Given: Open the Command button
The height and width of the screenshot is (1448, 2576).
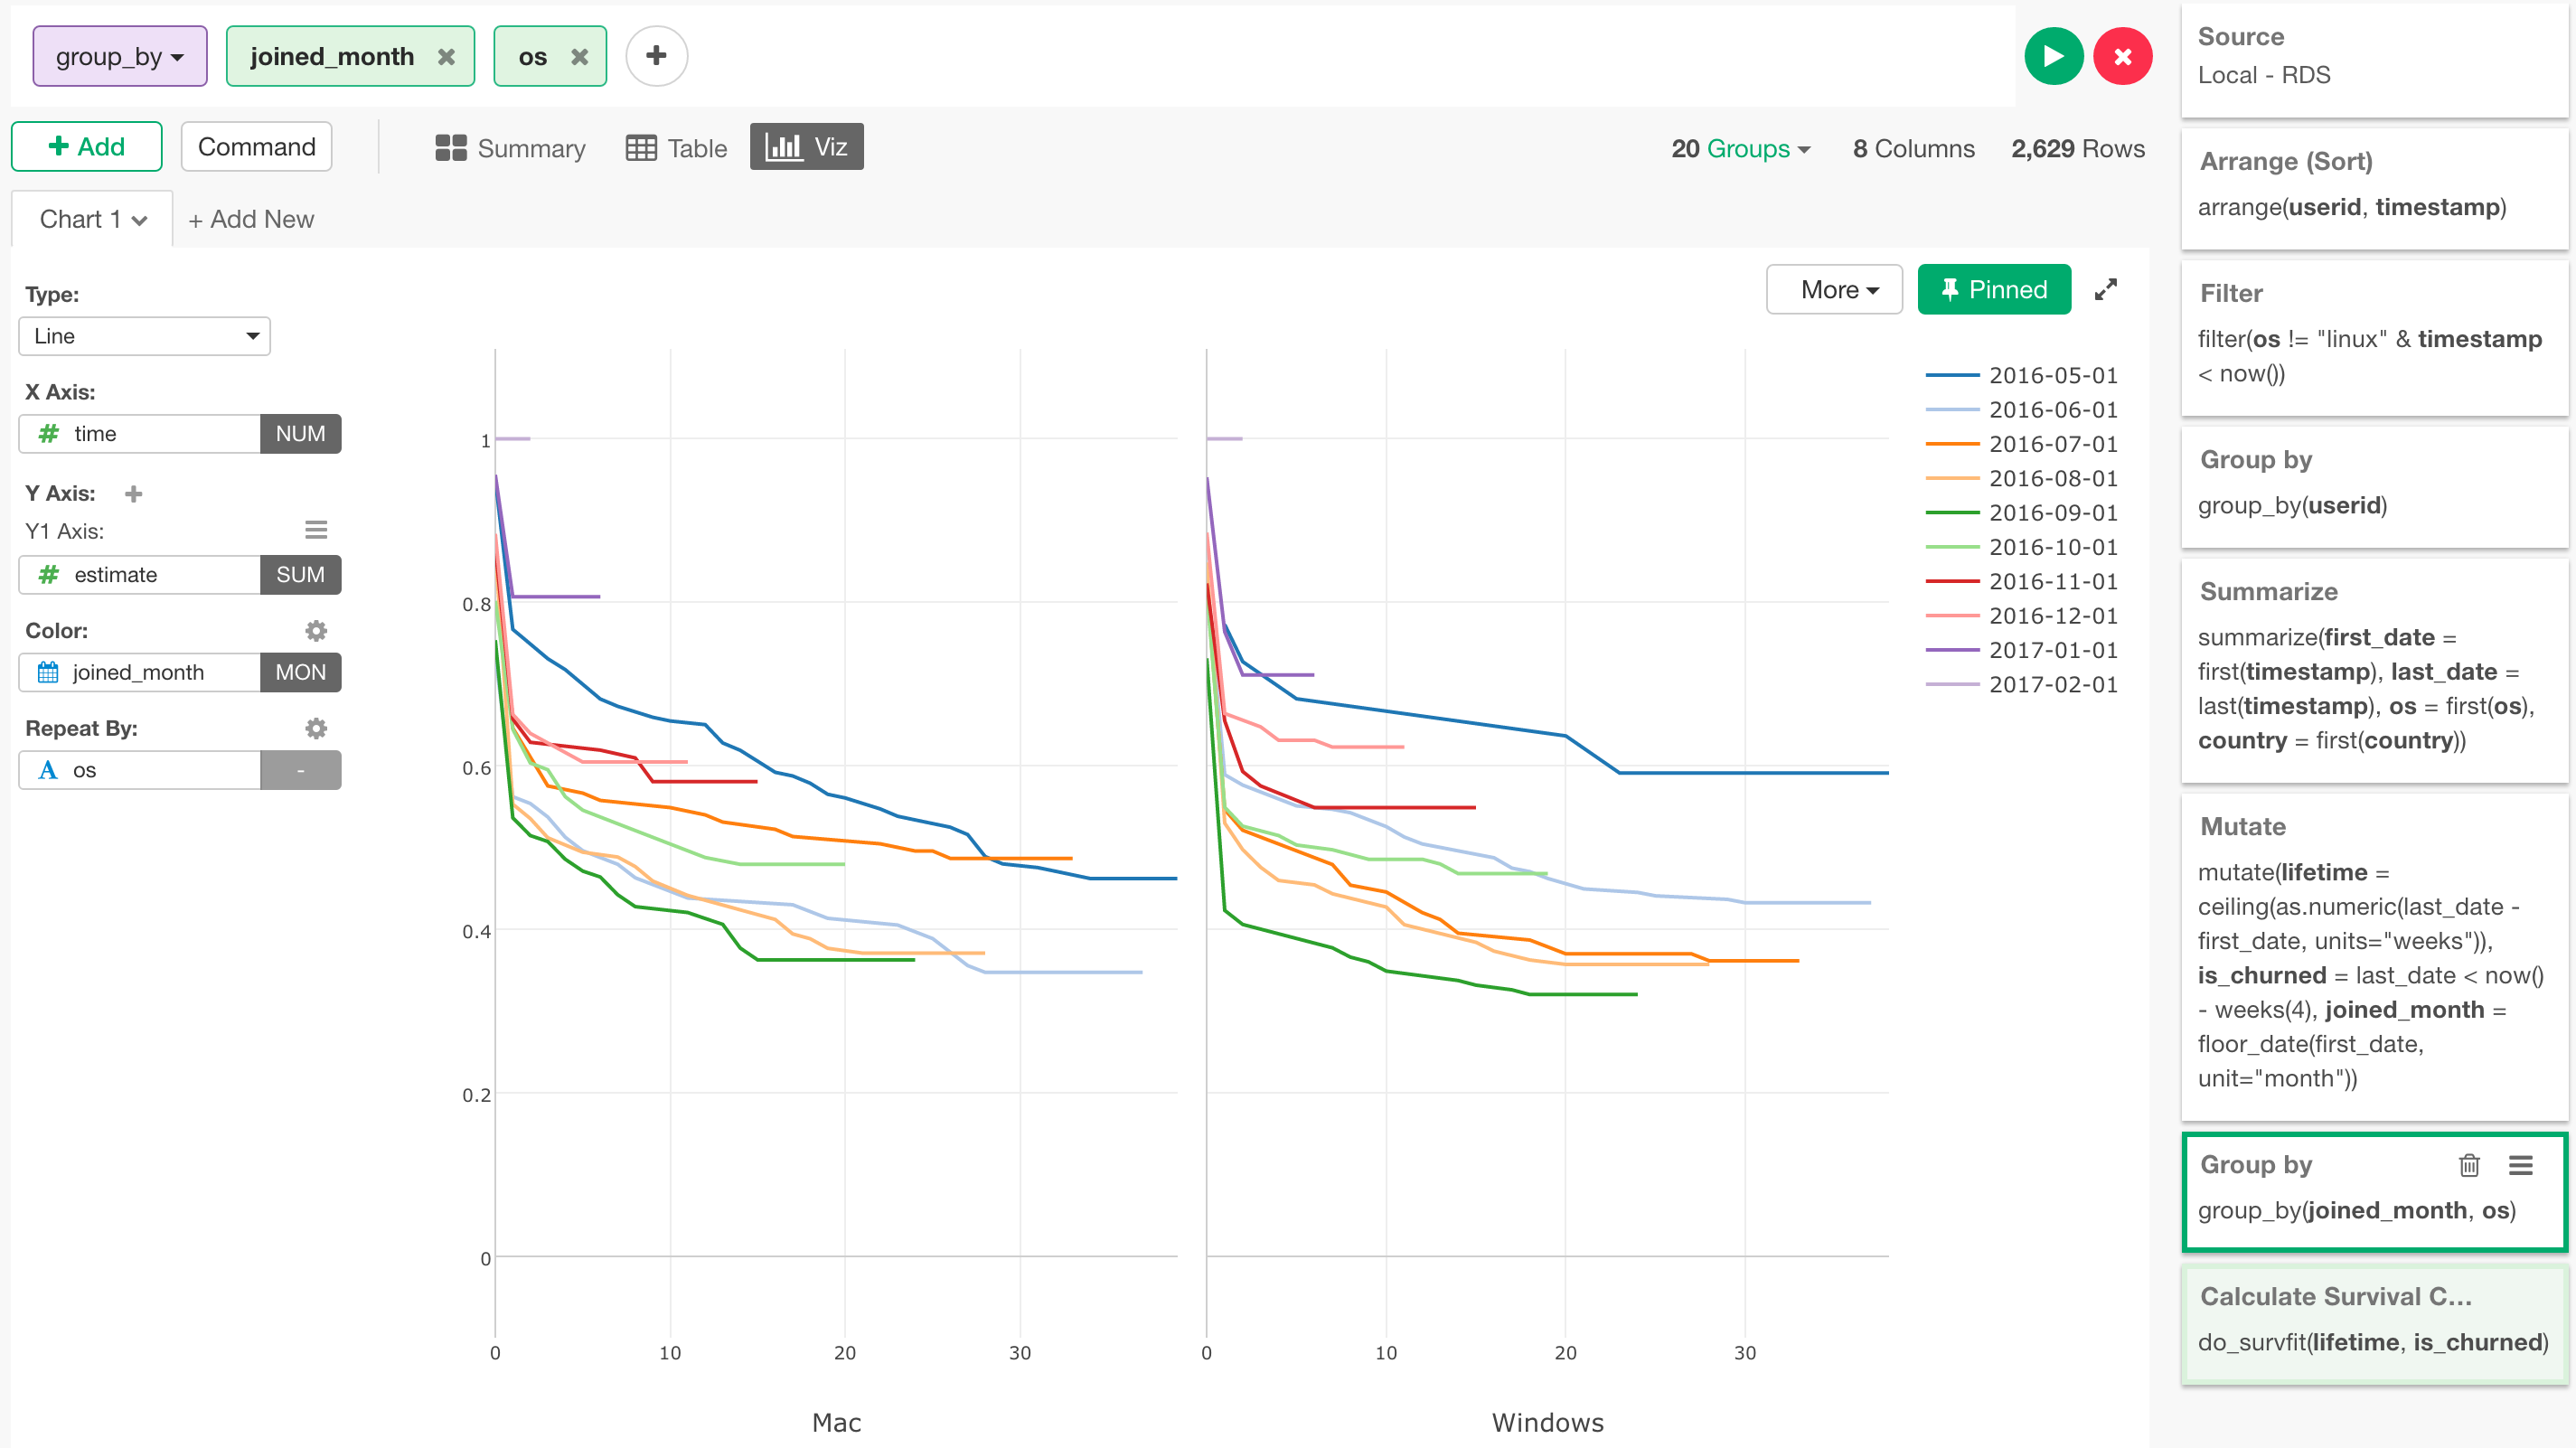Looking at the screenshot, I should [256, 147].
